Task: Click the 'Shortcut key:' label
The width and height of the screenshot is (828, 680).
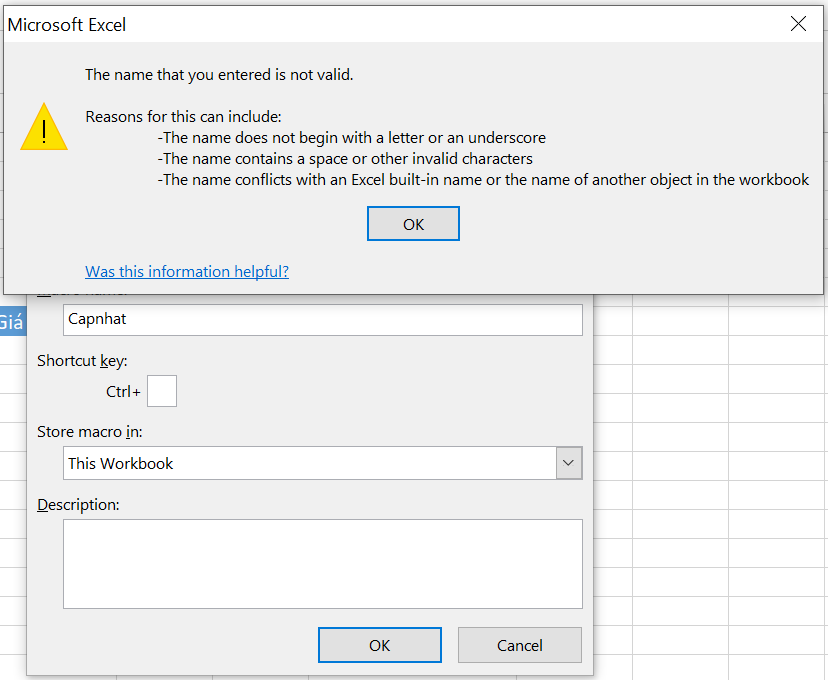Action: 82,361
